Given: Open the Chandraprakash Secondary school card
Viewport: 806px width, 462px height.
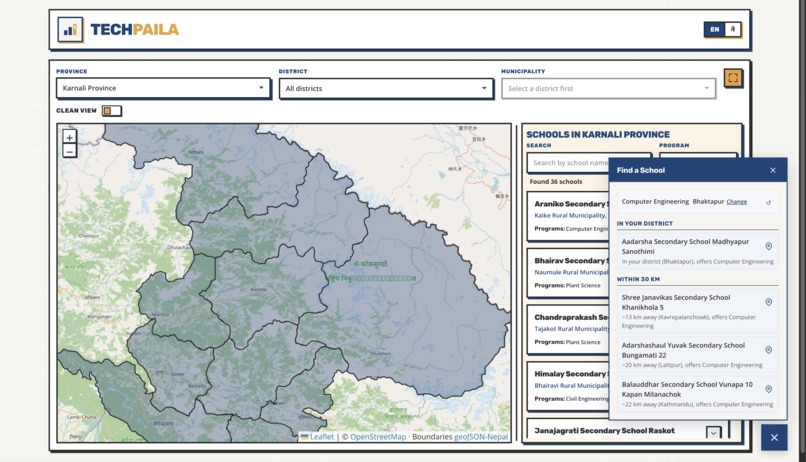Looking at the screenshot, I should point(568,329).
